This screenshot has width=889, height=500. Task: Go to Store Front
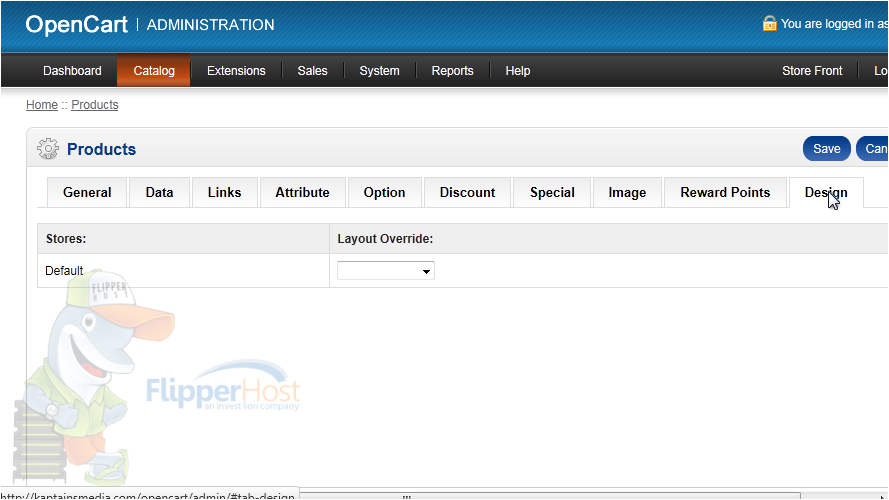(812, 71)
